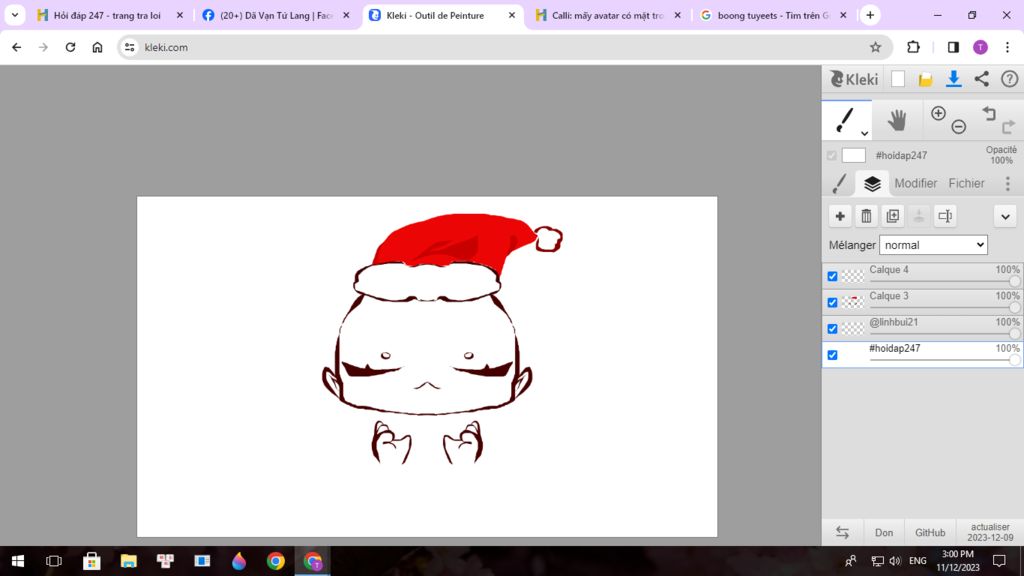Click the kleki.com address bar
The width and height of the screenshot is (1024, 576).
coord(503,47)
